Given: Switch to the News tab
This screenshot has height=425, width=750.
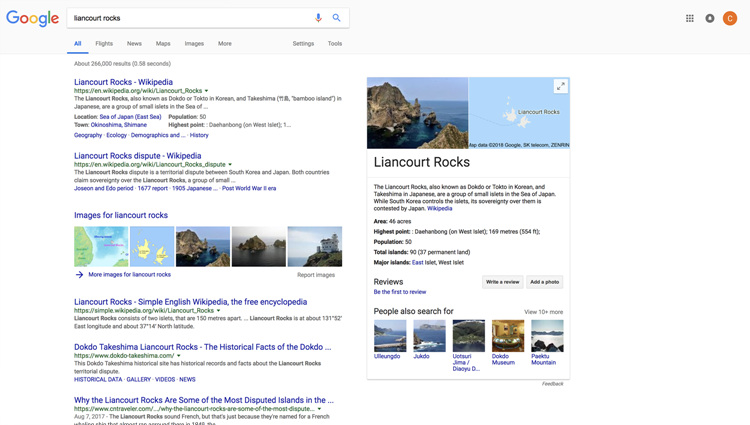Looking at the screenshot, I should pos(134,44).
